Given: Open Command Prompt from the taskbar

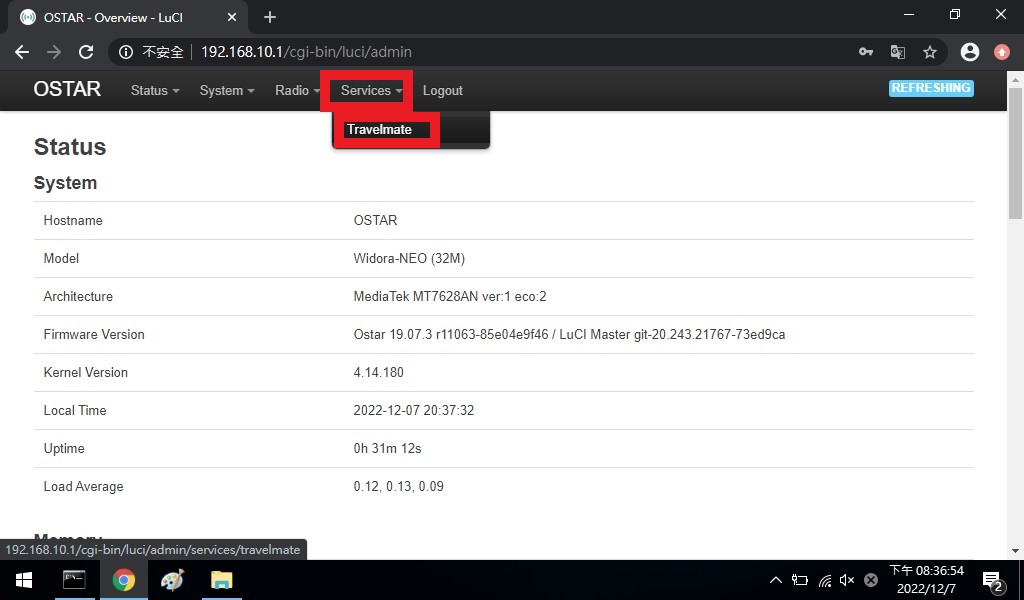Looking at the screenshot, I should point(74,580).
